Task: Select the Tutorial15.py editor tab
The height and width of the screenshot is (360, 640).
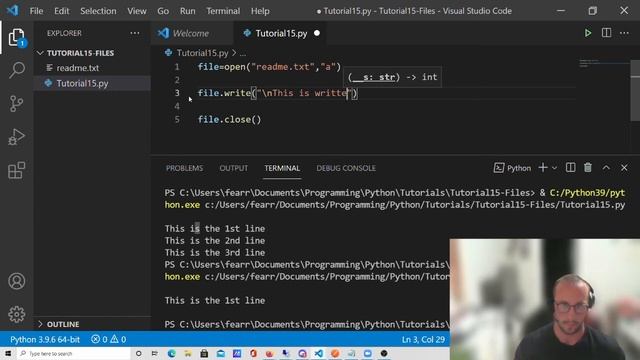Action: tap(281, 33)
